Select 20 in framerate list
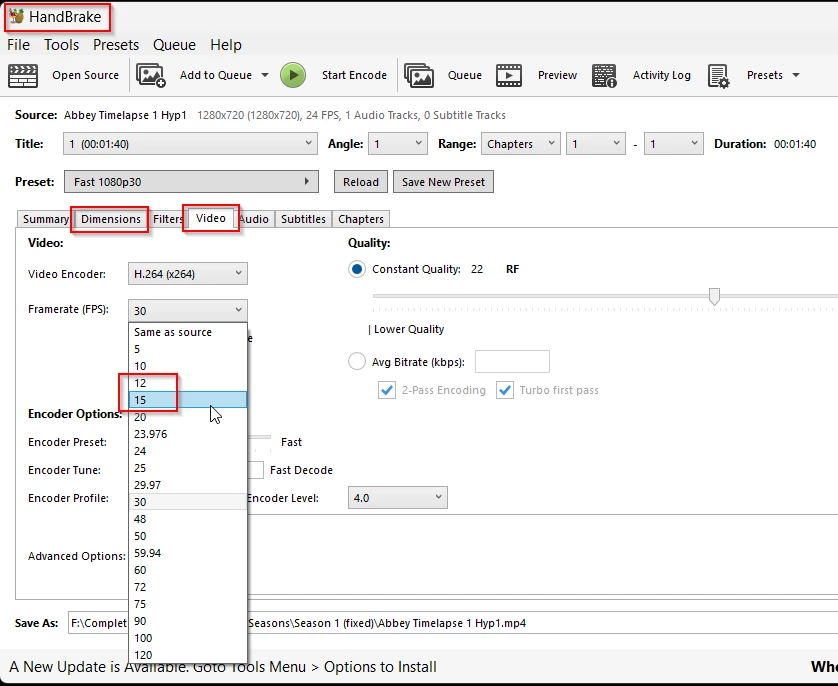The image size is (838, 686). (x=188, y=417)
